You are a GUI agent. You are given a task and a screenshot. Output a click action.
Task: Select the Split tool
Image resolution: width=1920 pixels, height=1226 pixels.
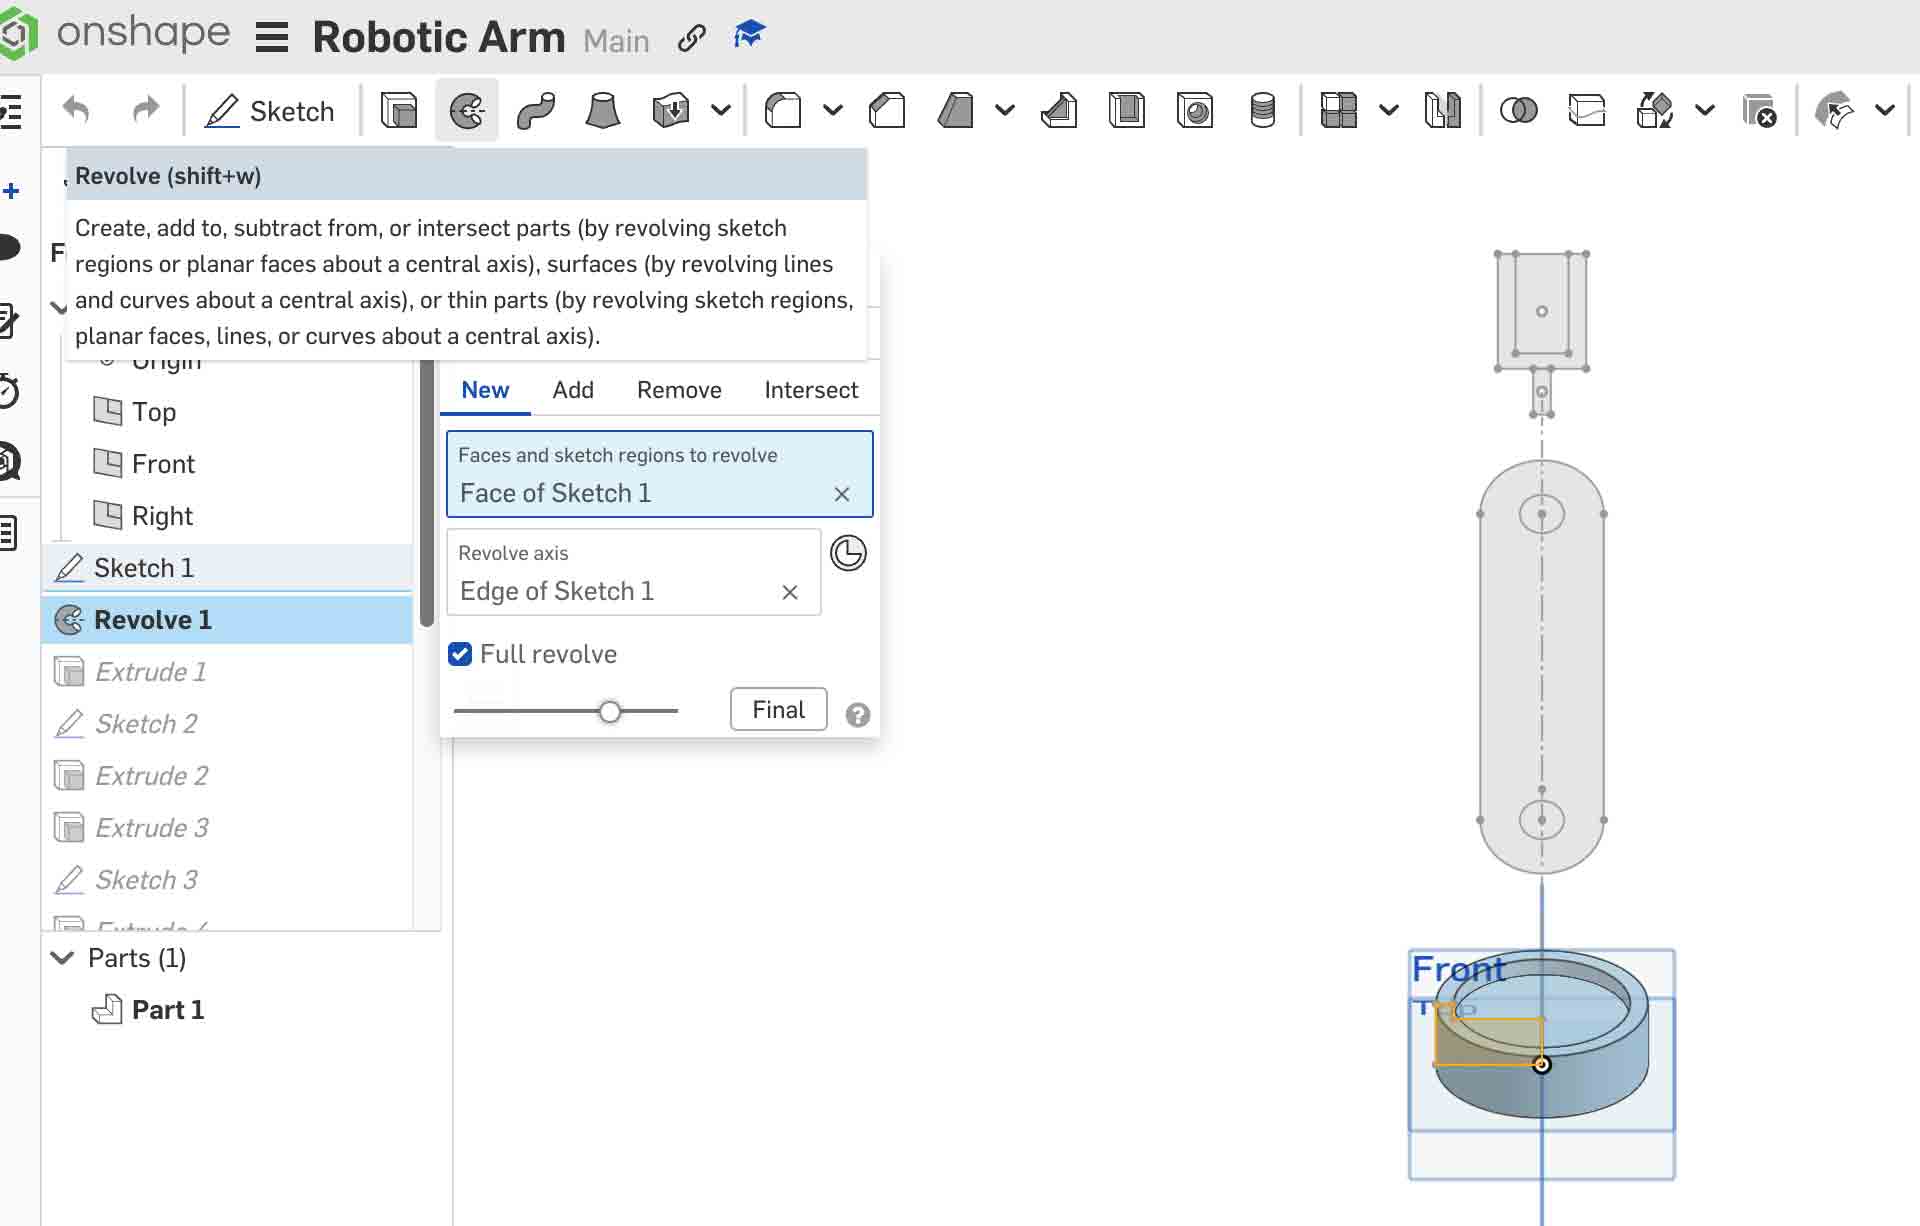[1586, 110]
